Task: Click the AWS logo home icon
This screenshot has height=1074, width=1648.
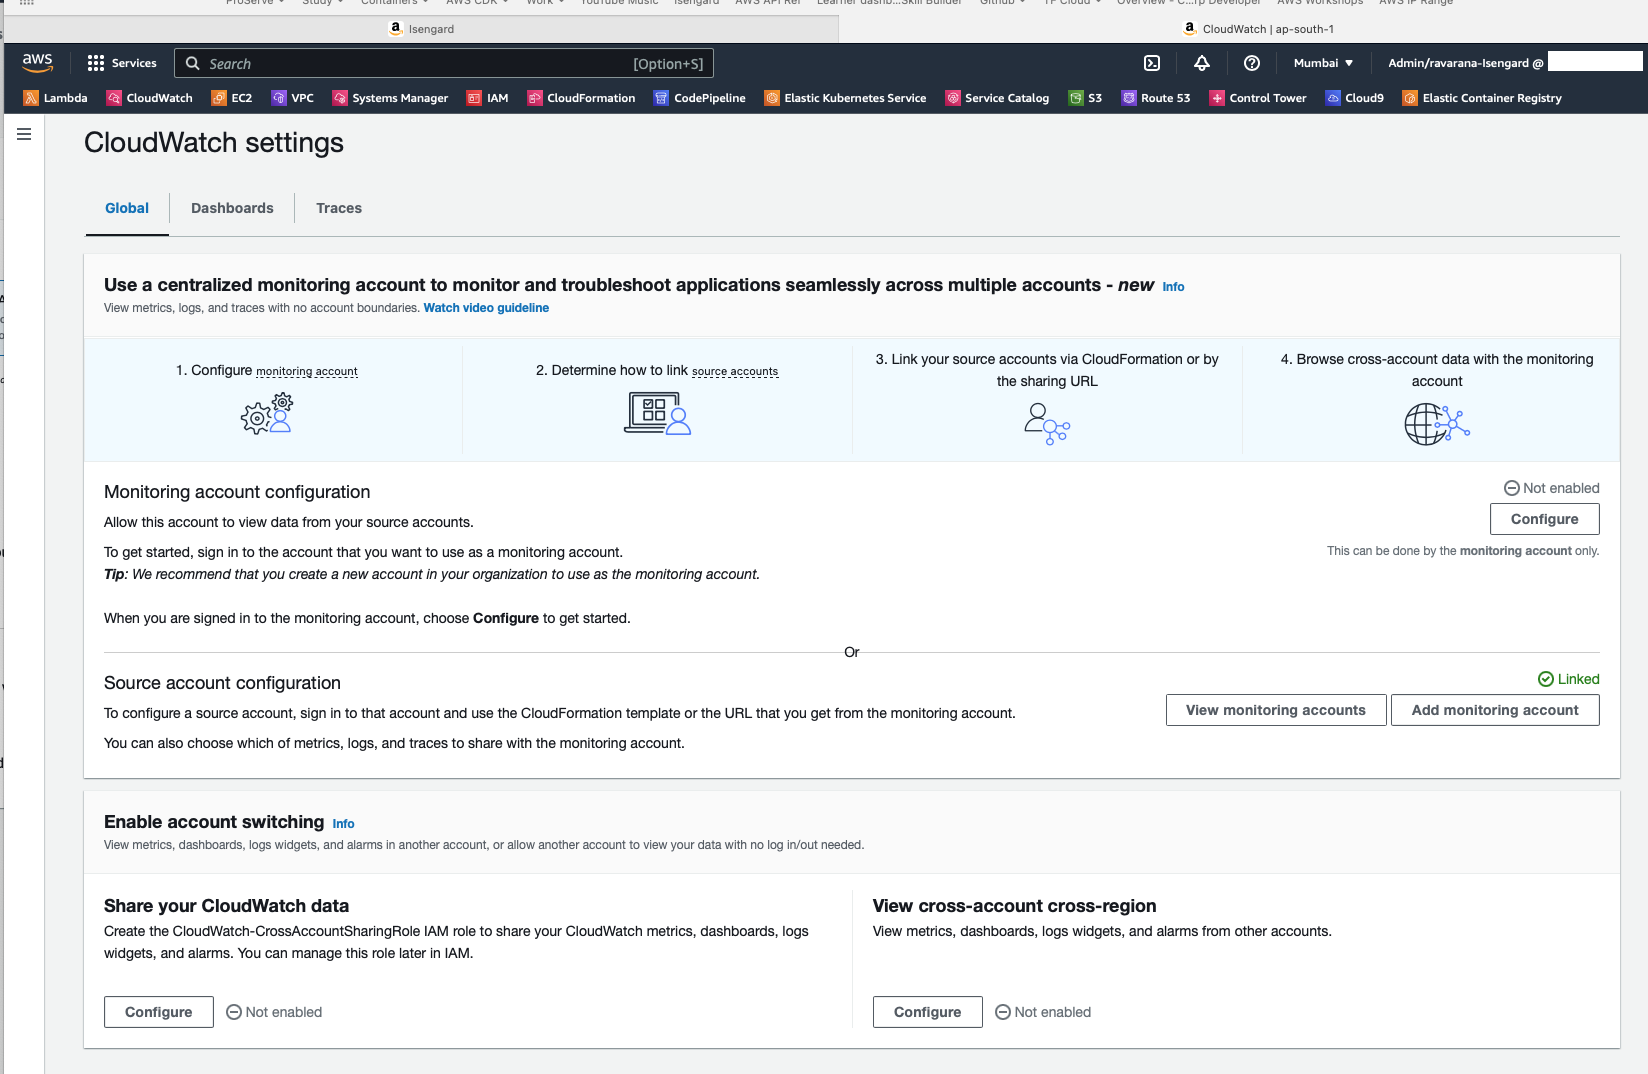Action: pyautogui.click(x=37, y=63)
